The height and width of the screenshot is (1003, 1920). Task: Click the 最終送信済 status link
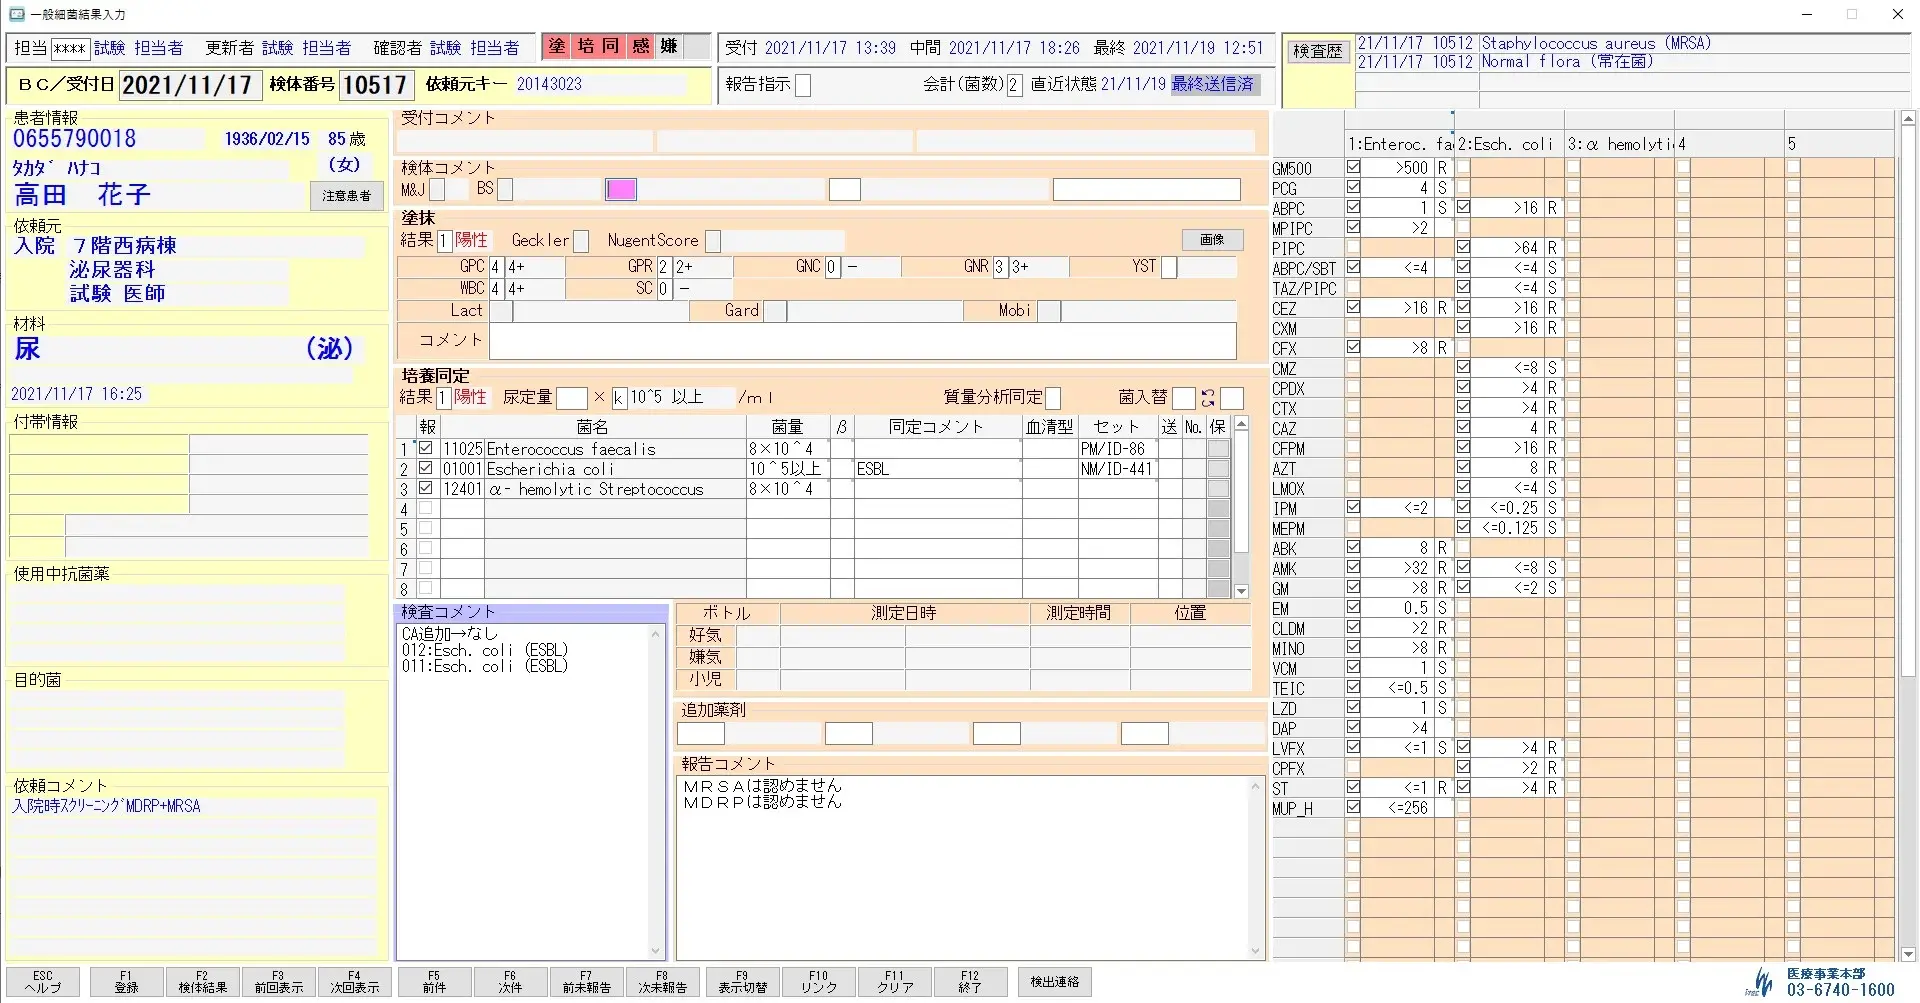pos(1212,84)
